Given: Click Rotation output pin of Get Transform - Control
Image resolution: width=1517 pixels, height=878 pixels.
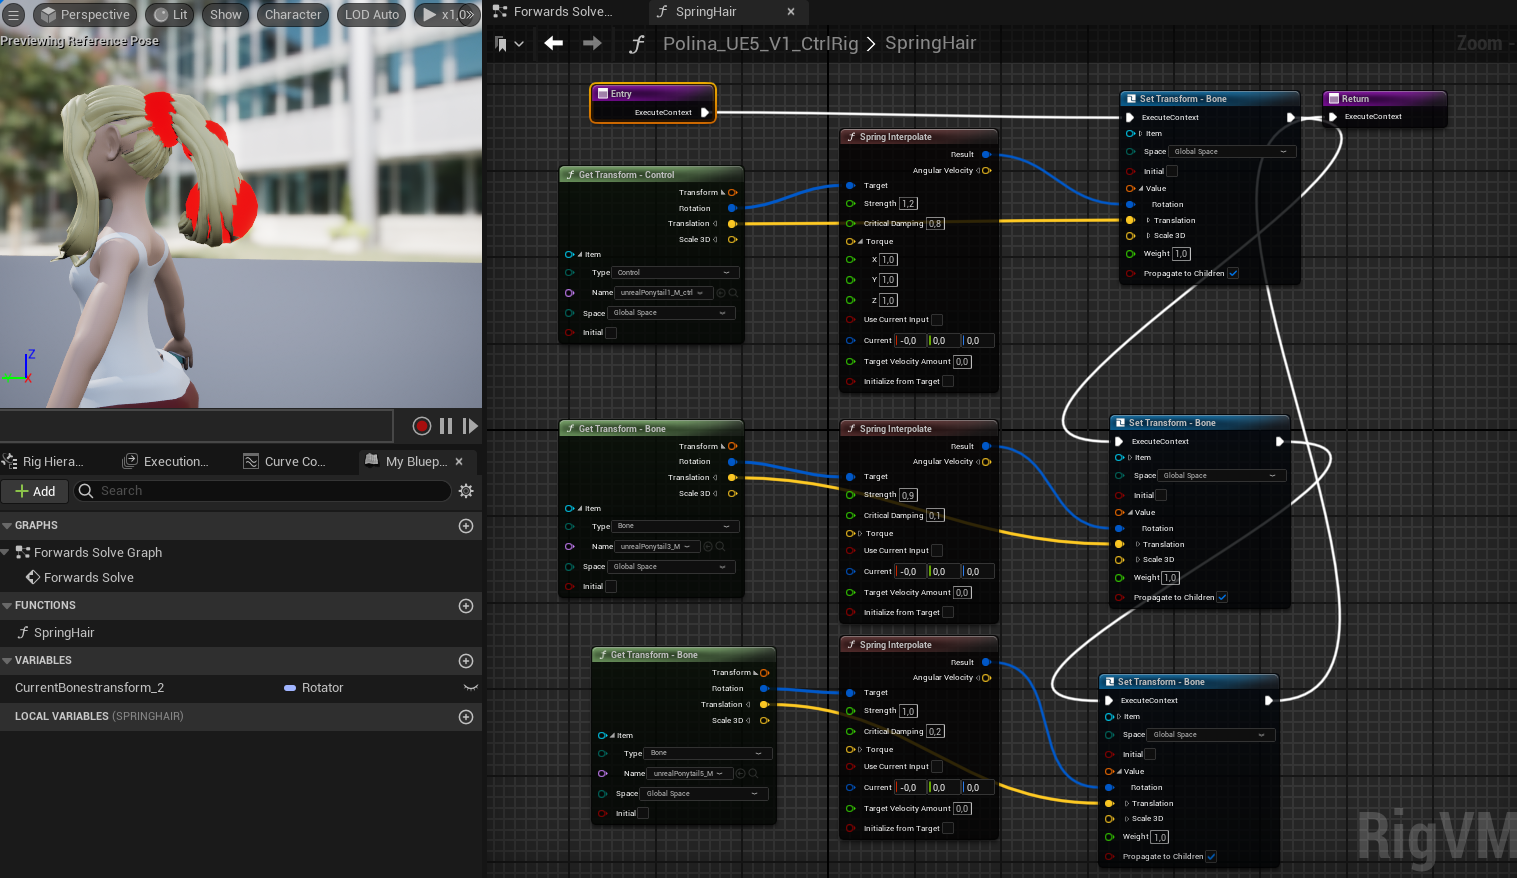Looking at the screenshot, I should (733, 208).
